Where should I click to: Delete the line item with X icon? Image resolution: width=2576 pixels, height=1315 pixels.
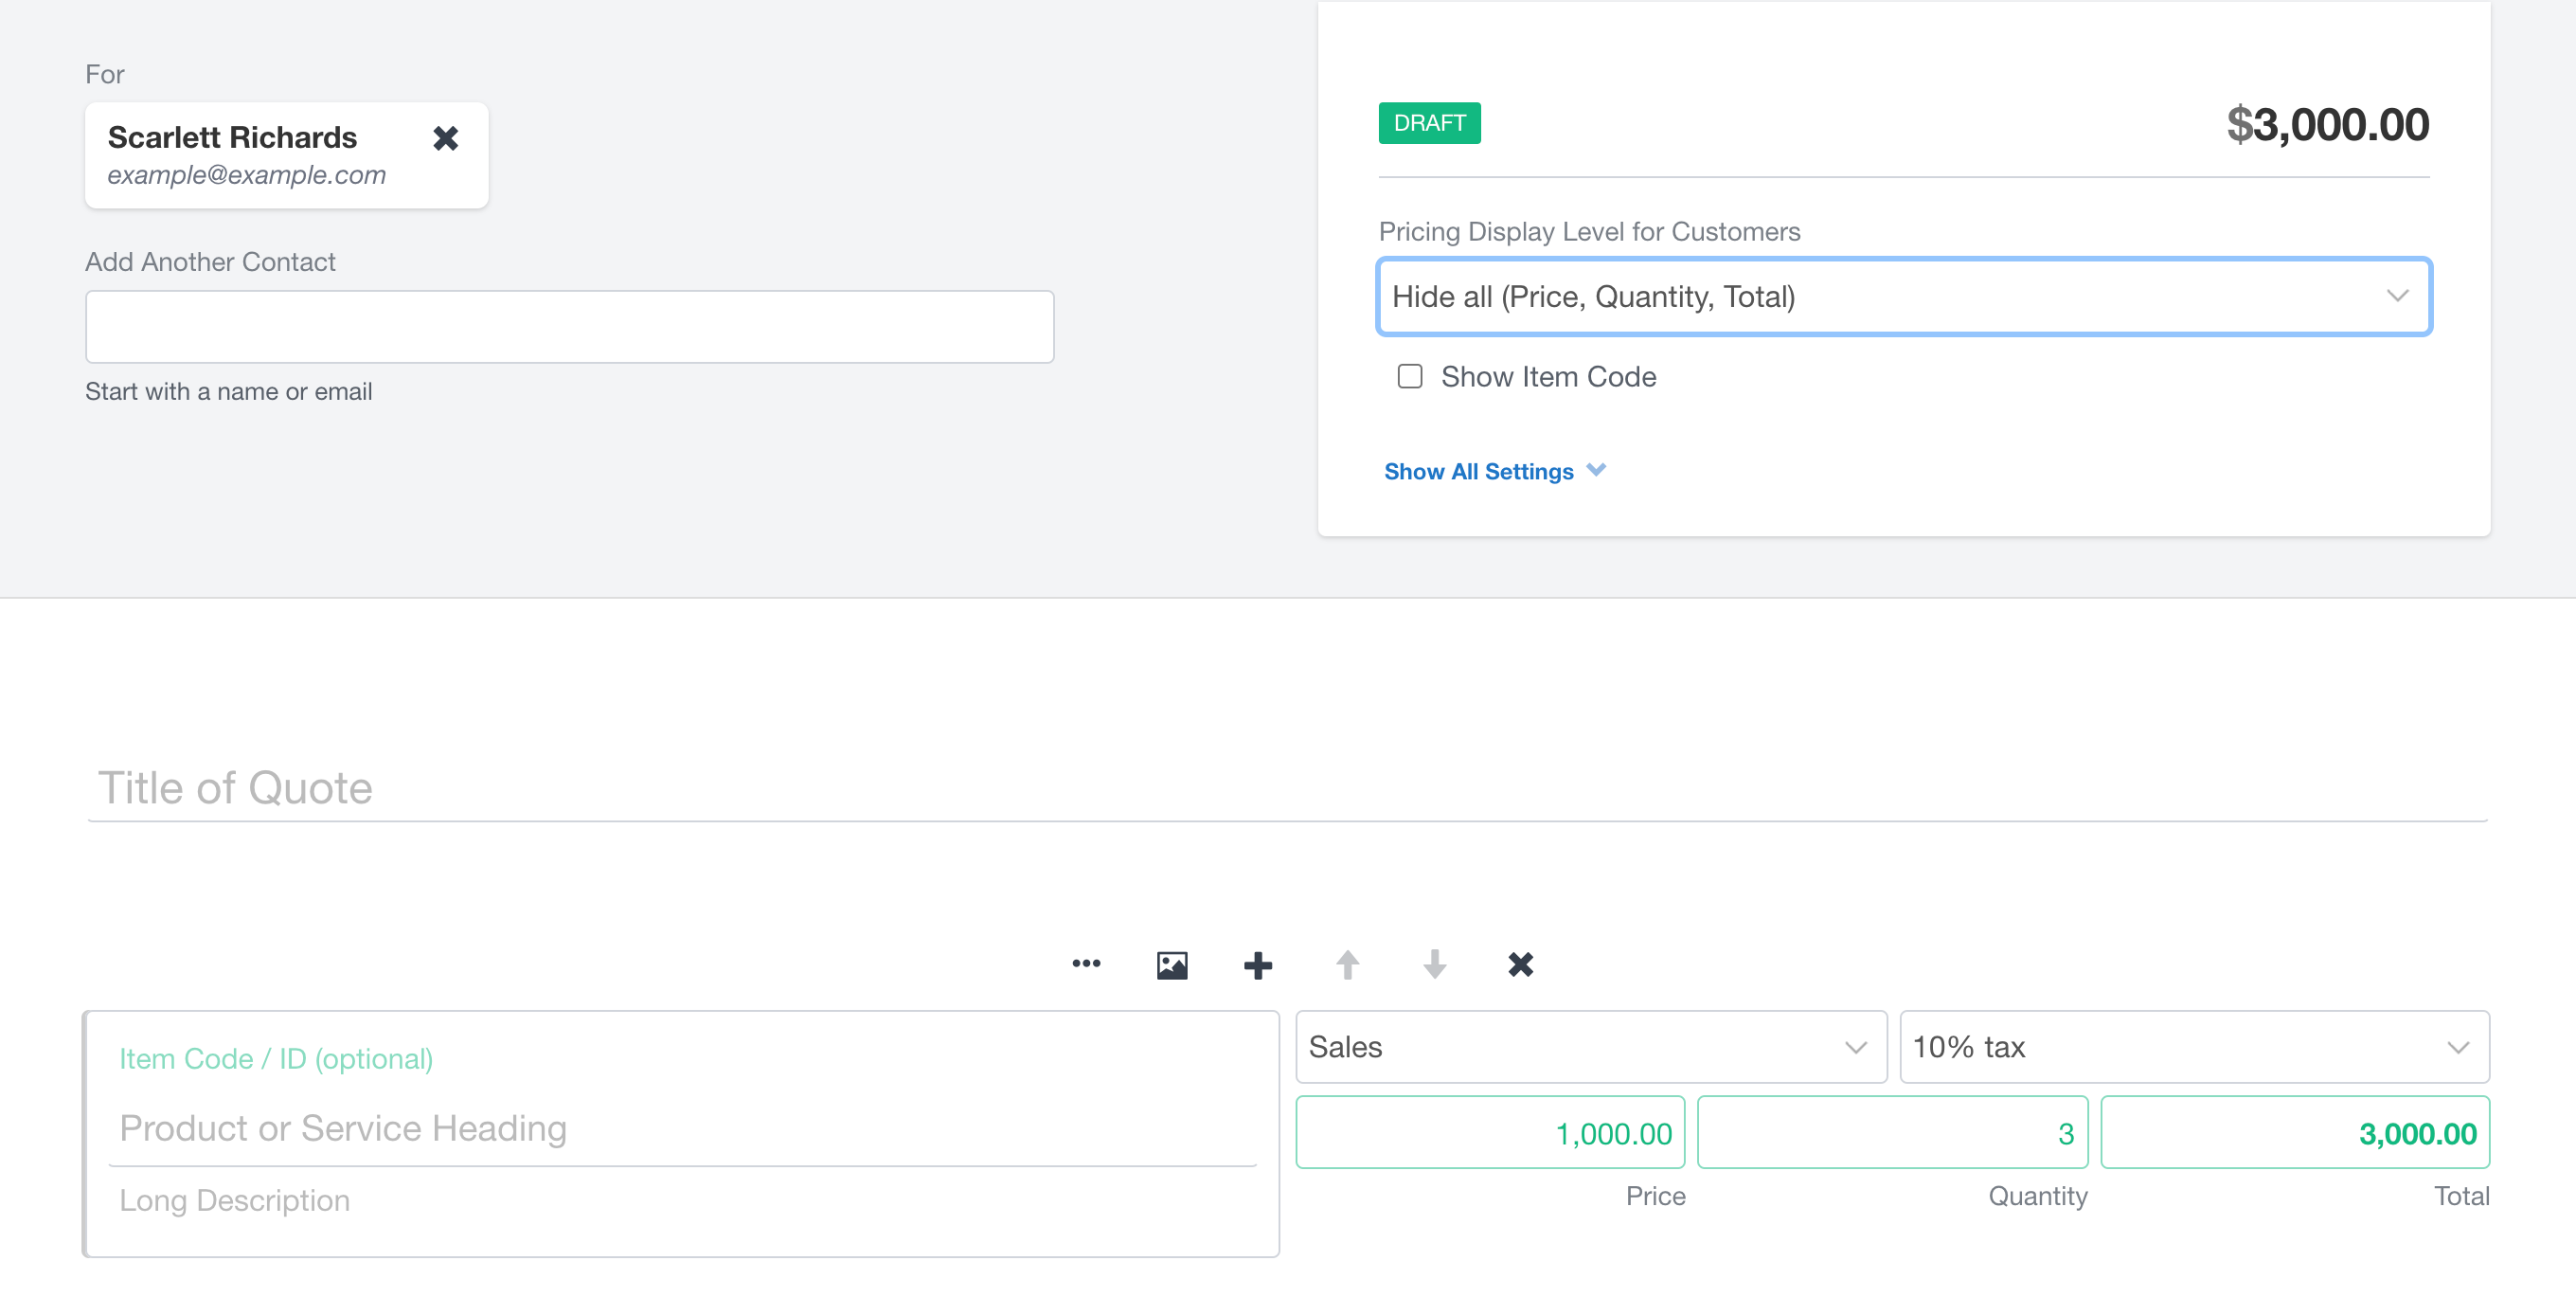[1521, 965]
